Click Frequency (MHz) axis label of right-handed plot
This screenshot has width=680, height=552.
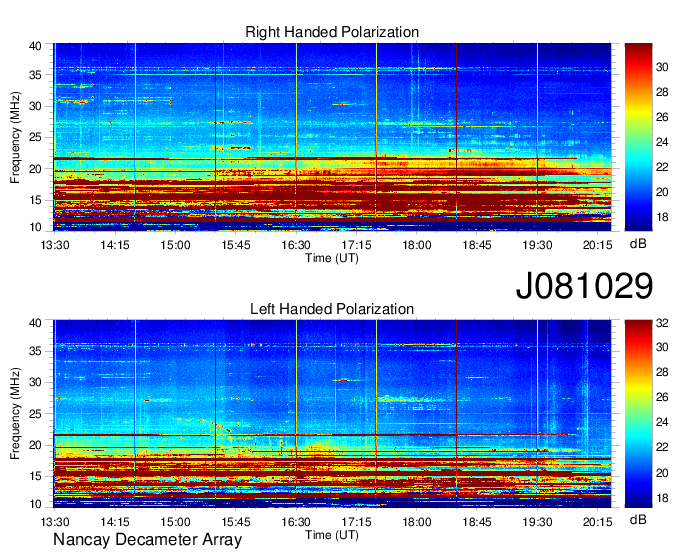15,137
